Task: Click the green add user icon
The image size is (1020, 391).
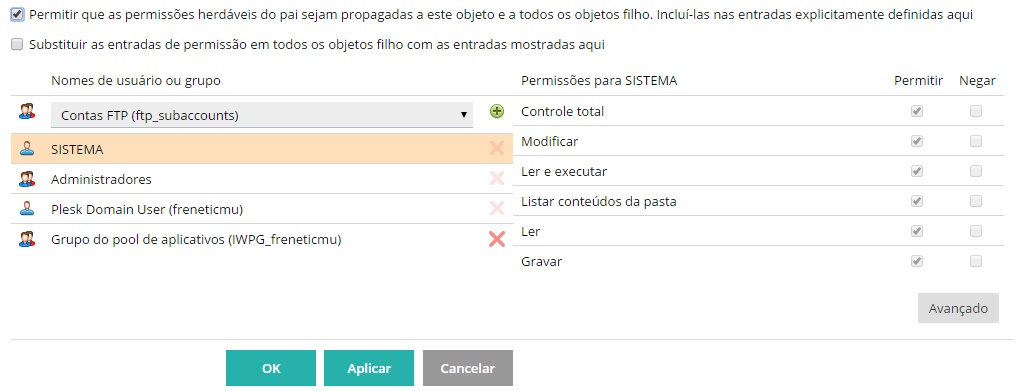Action: [x=496, y=112]
